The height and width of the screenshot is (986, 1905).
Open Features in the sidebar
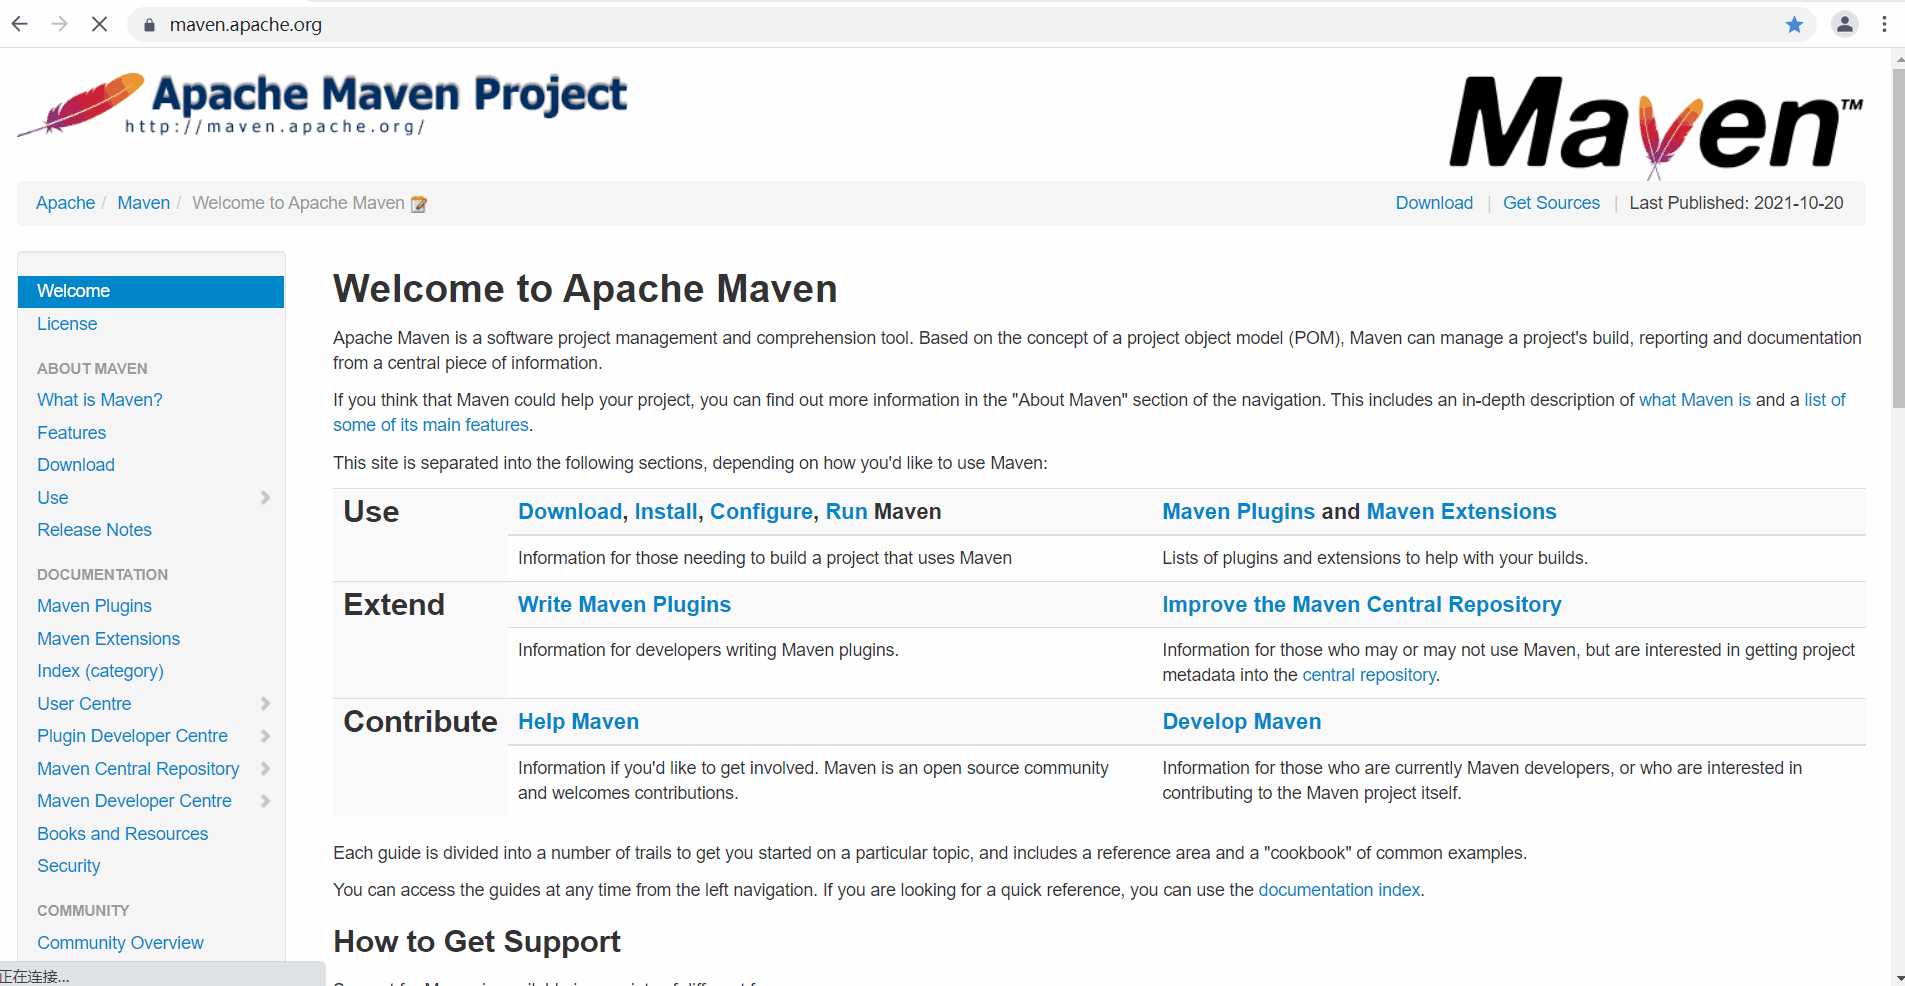pos(71,433)
